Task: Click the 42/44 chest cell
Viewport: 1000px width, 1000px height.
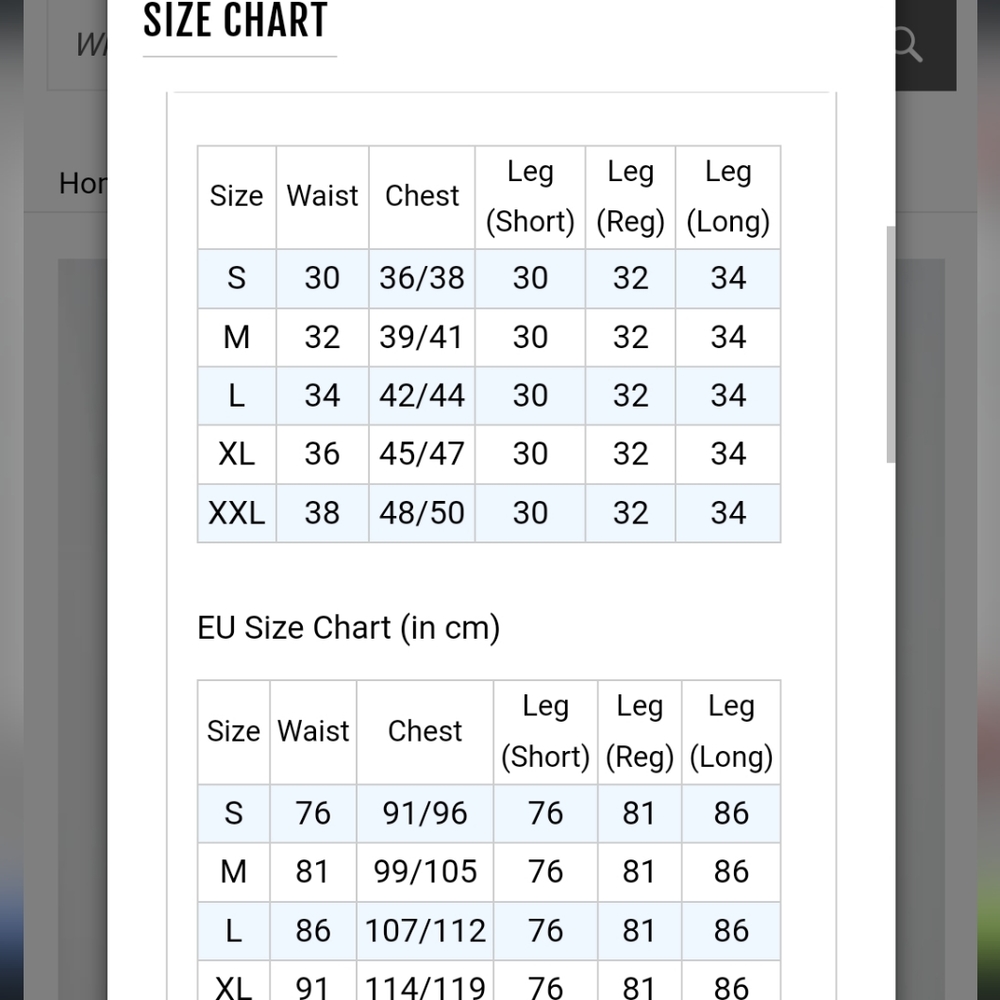Action: pyautogui.click(x=422, y=396)
